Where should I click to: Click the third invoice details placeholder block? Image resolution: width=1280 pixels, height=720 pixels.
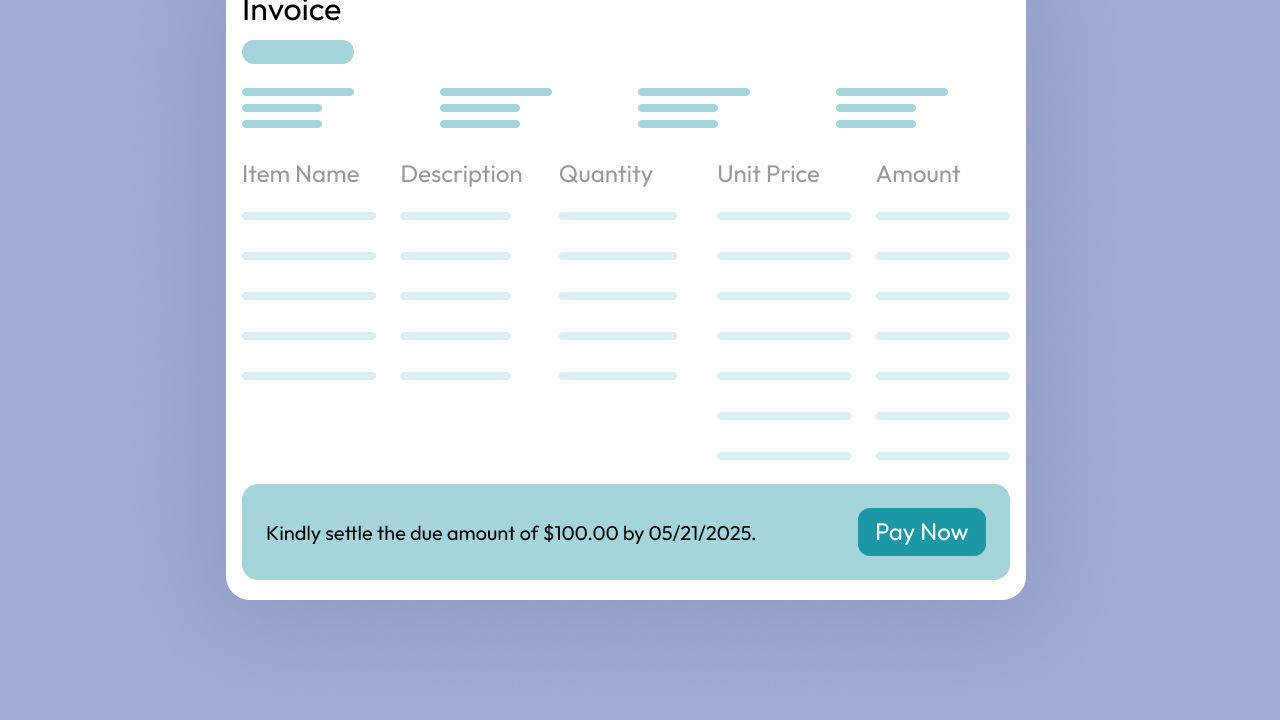pos(693,108)
